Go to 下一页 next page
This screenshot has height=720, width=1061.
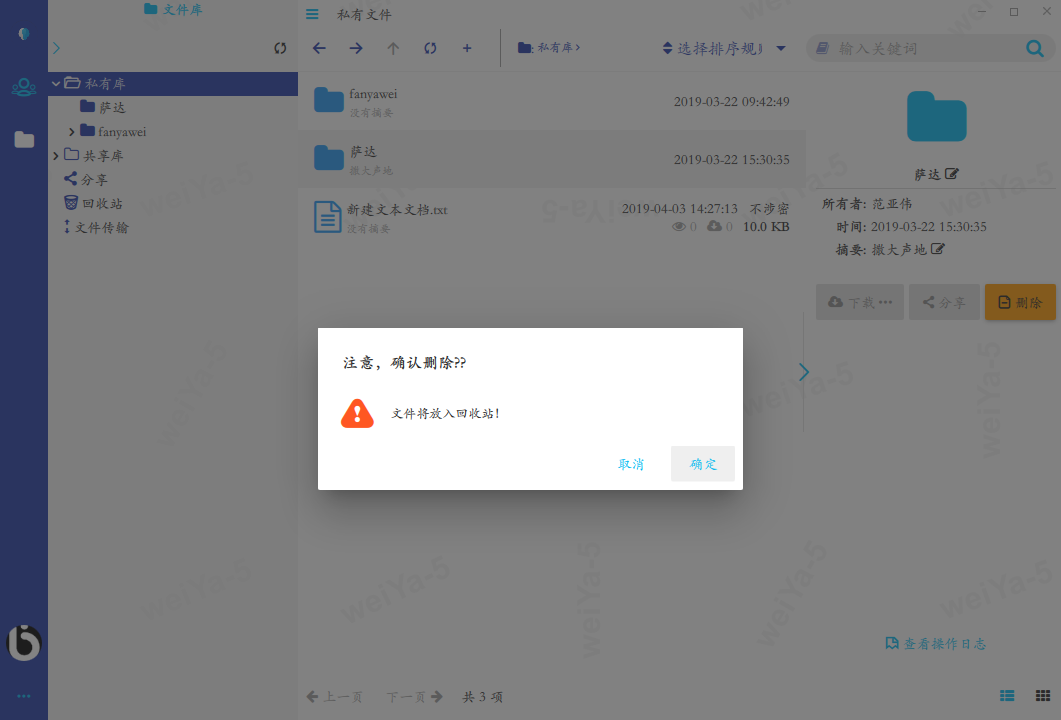tap(414, 696)
